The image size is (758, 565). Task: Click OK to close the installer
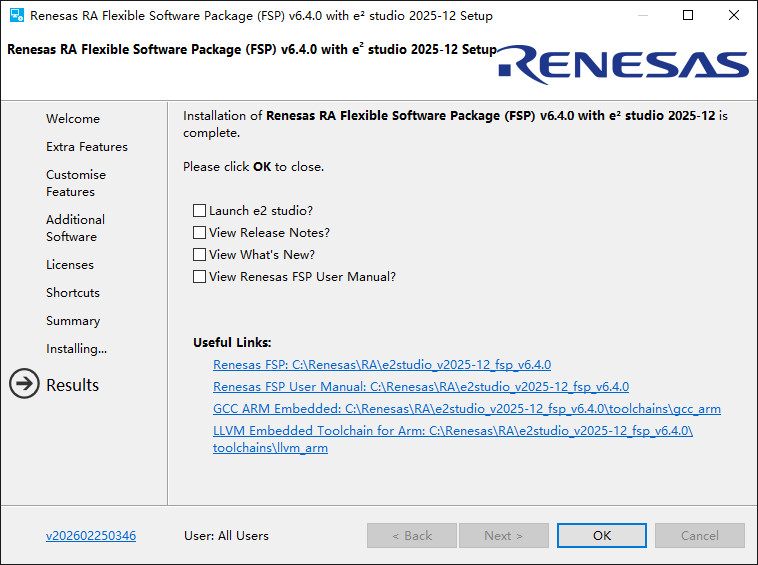(x=602, y=536)
